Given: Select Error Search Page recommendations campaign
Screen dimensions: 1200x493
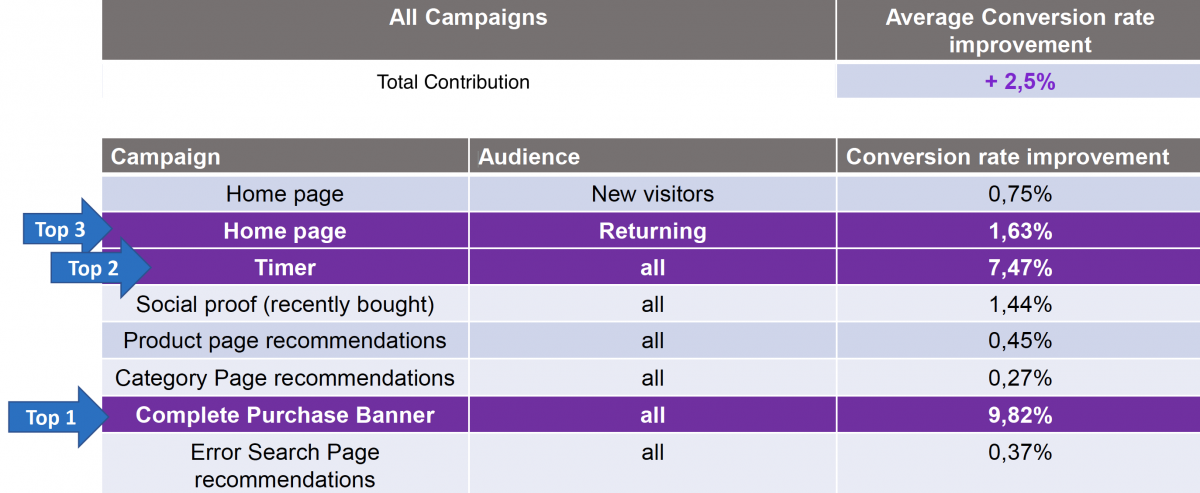Looking at the screenshot, I should click(x=285, y=465).
